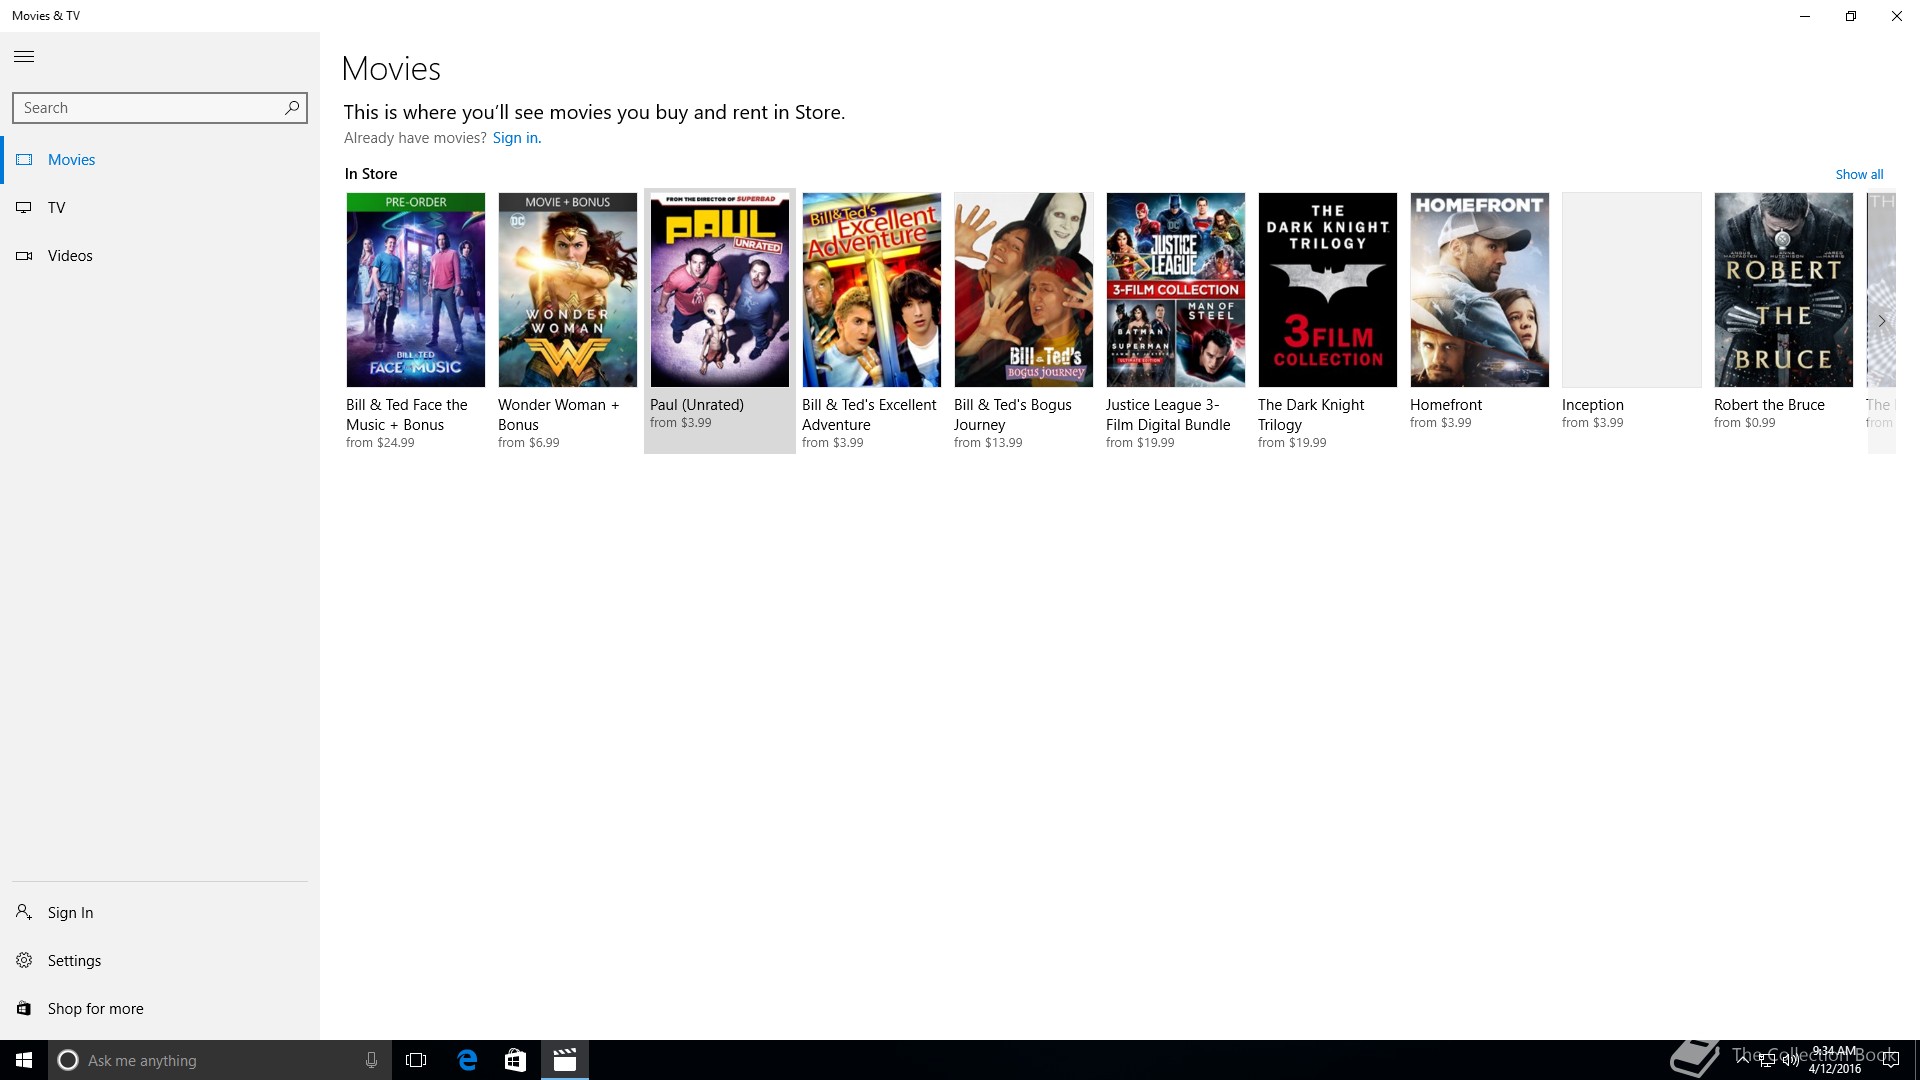Screen dimensions: 1920x1080
Task: Open the blank Inception poster tile
Action: click(x=1632, y=290)
